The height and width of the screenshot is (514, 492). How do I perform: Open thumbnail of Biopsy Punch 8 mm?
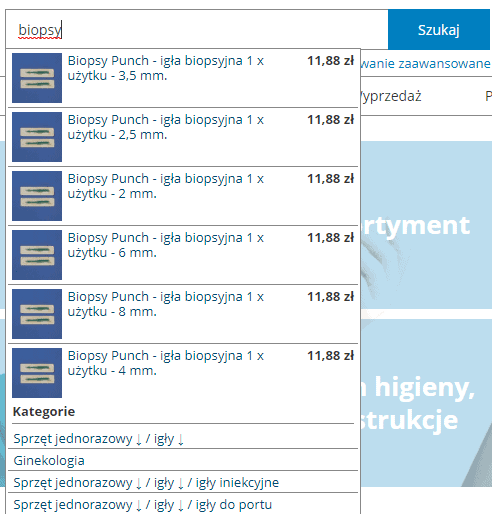(37, 314)
